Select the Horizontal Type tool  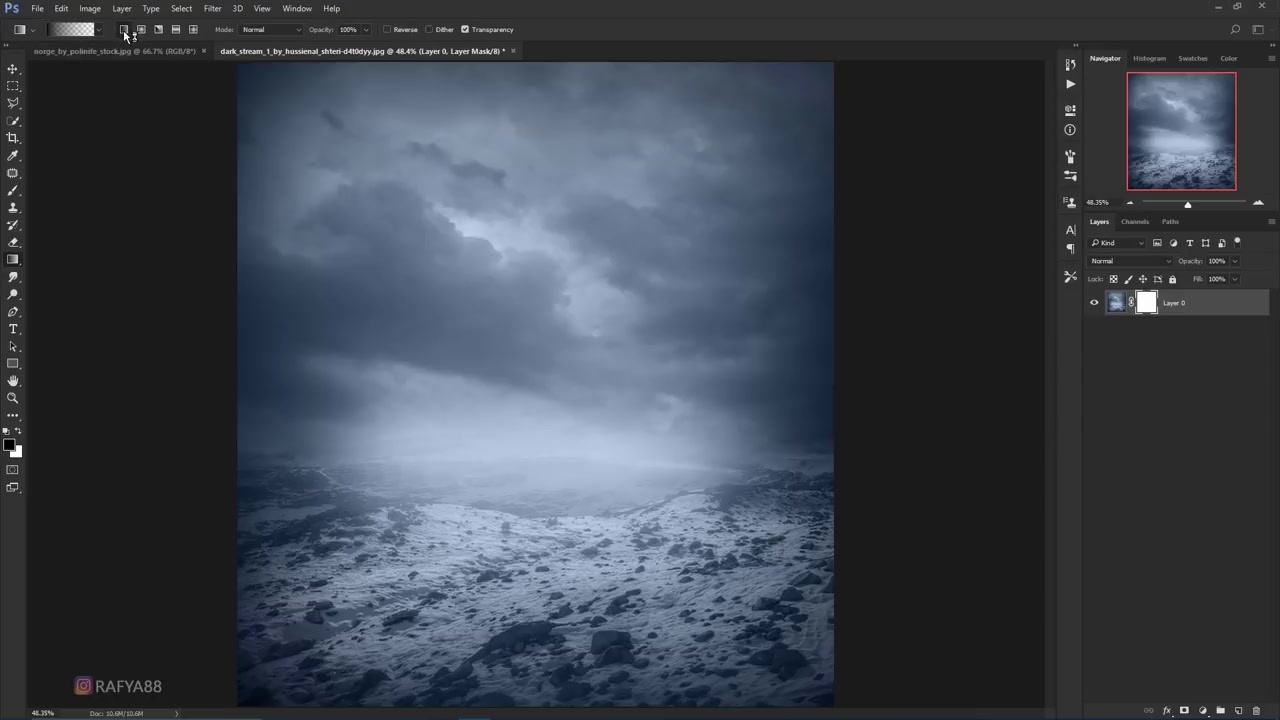[x=13, y=329]
